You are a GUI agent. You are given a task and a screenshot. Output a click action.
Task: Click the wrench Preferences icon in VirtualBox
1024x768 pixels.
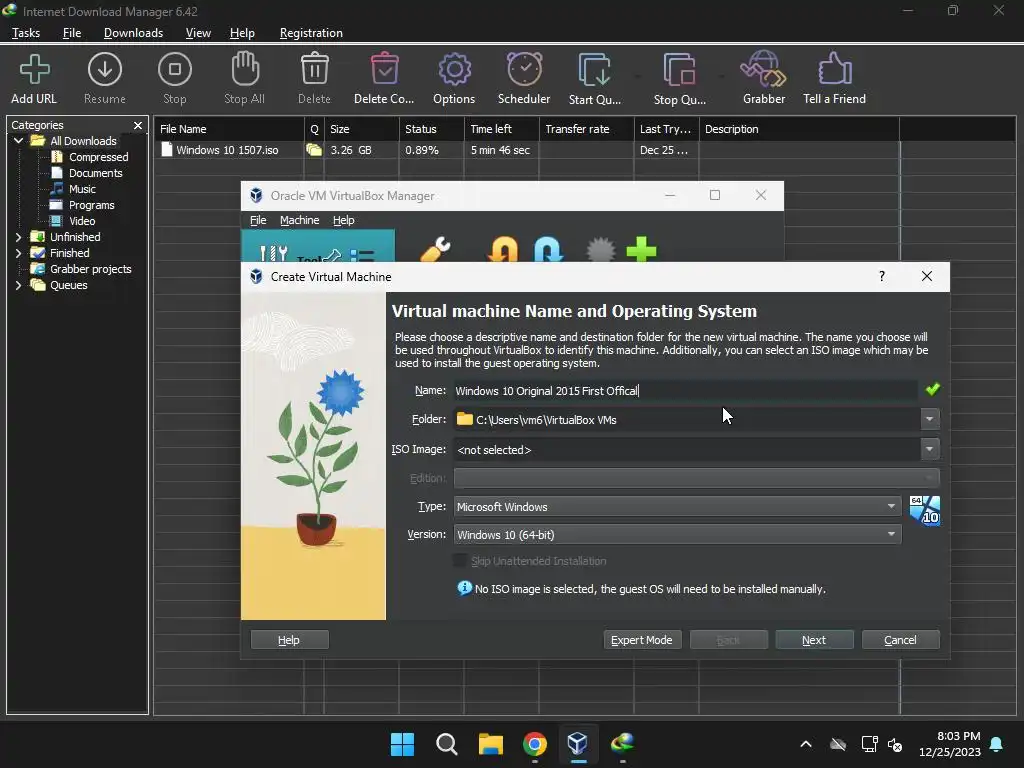[436, 249]
